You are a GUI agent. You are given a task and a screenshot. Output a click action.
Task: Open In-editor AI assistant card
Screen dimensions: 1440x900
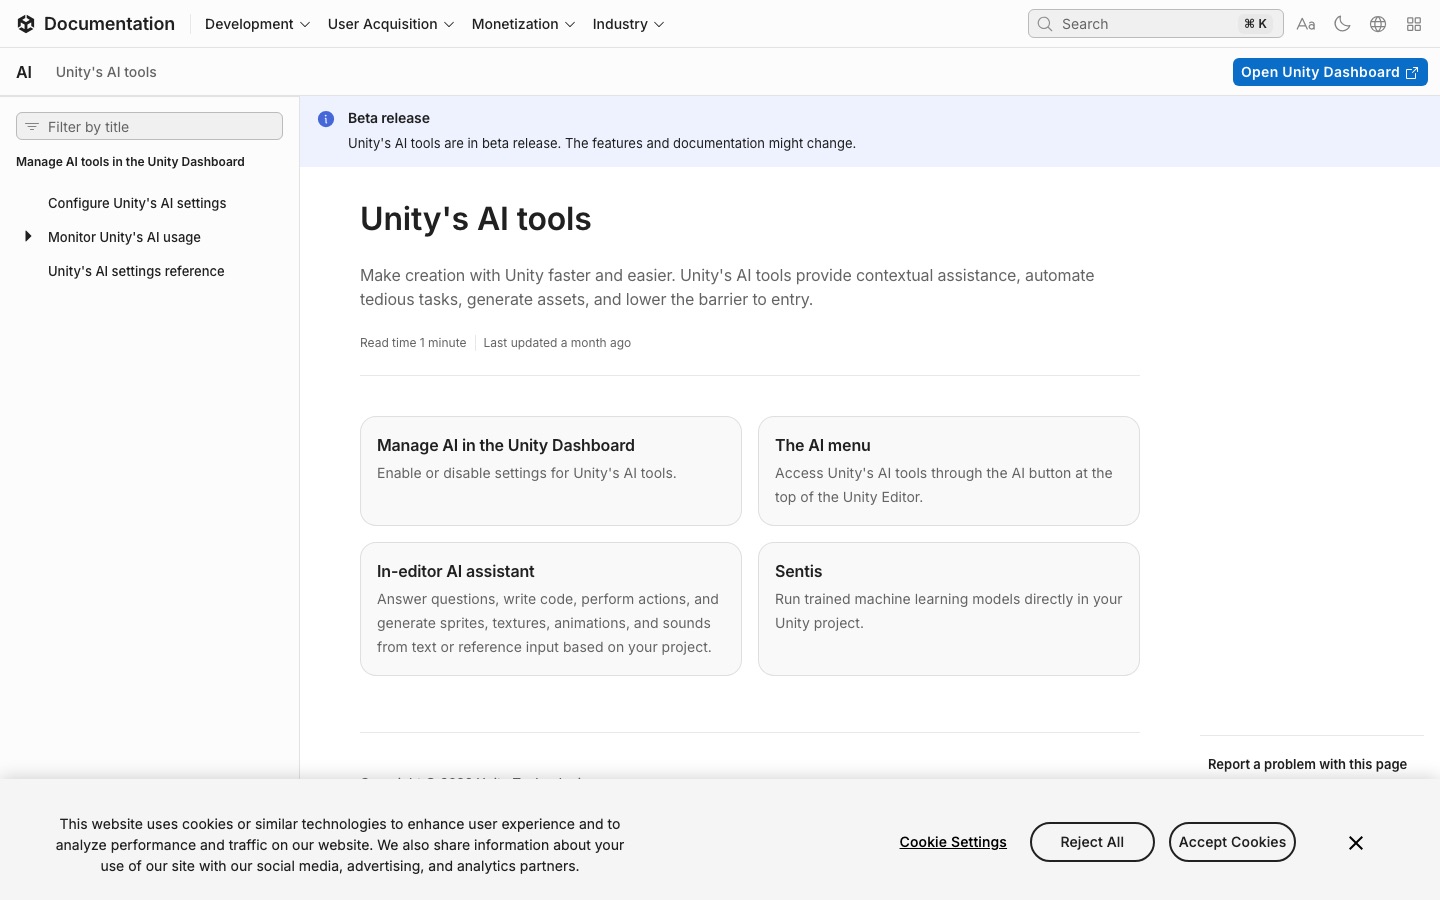551,609
